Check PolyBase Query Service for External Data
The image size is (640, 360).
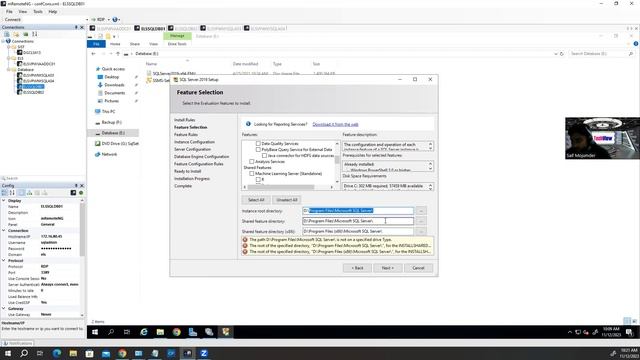click(258, 149)
